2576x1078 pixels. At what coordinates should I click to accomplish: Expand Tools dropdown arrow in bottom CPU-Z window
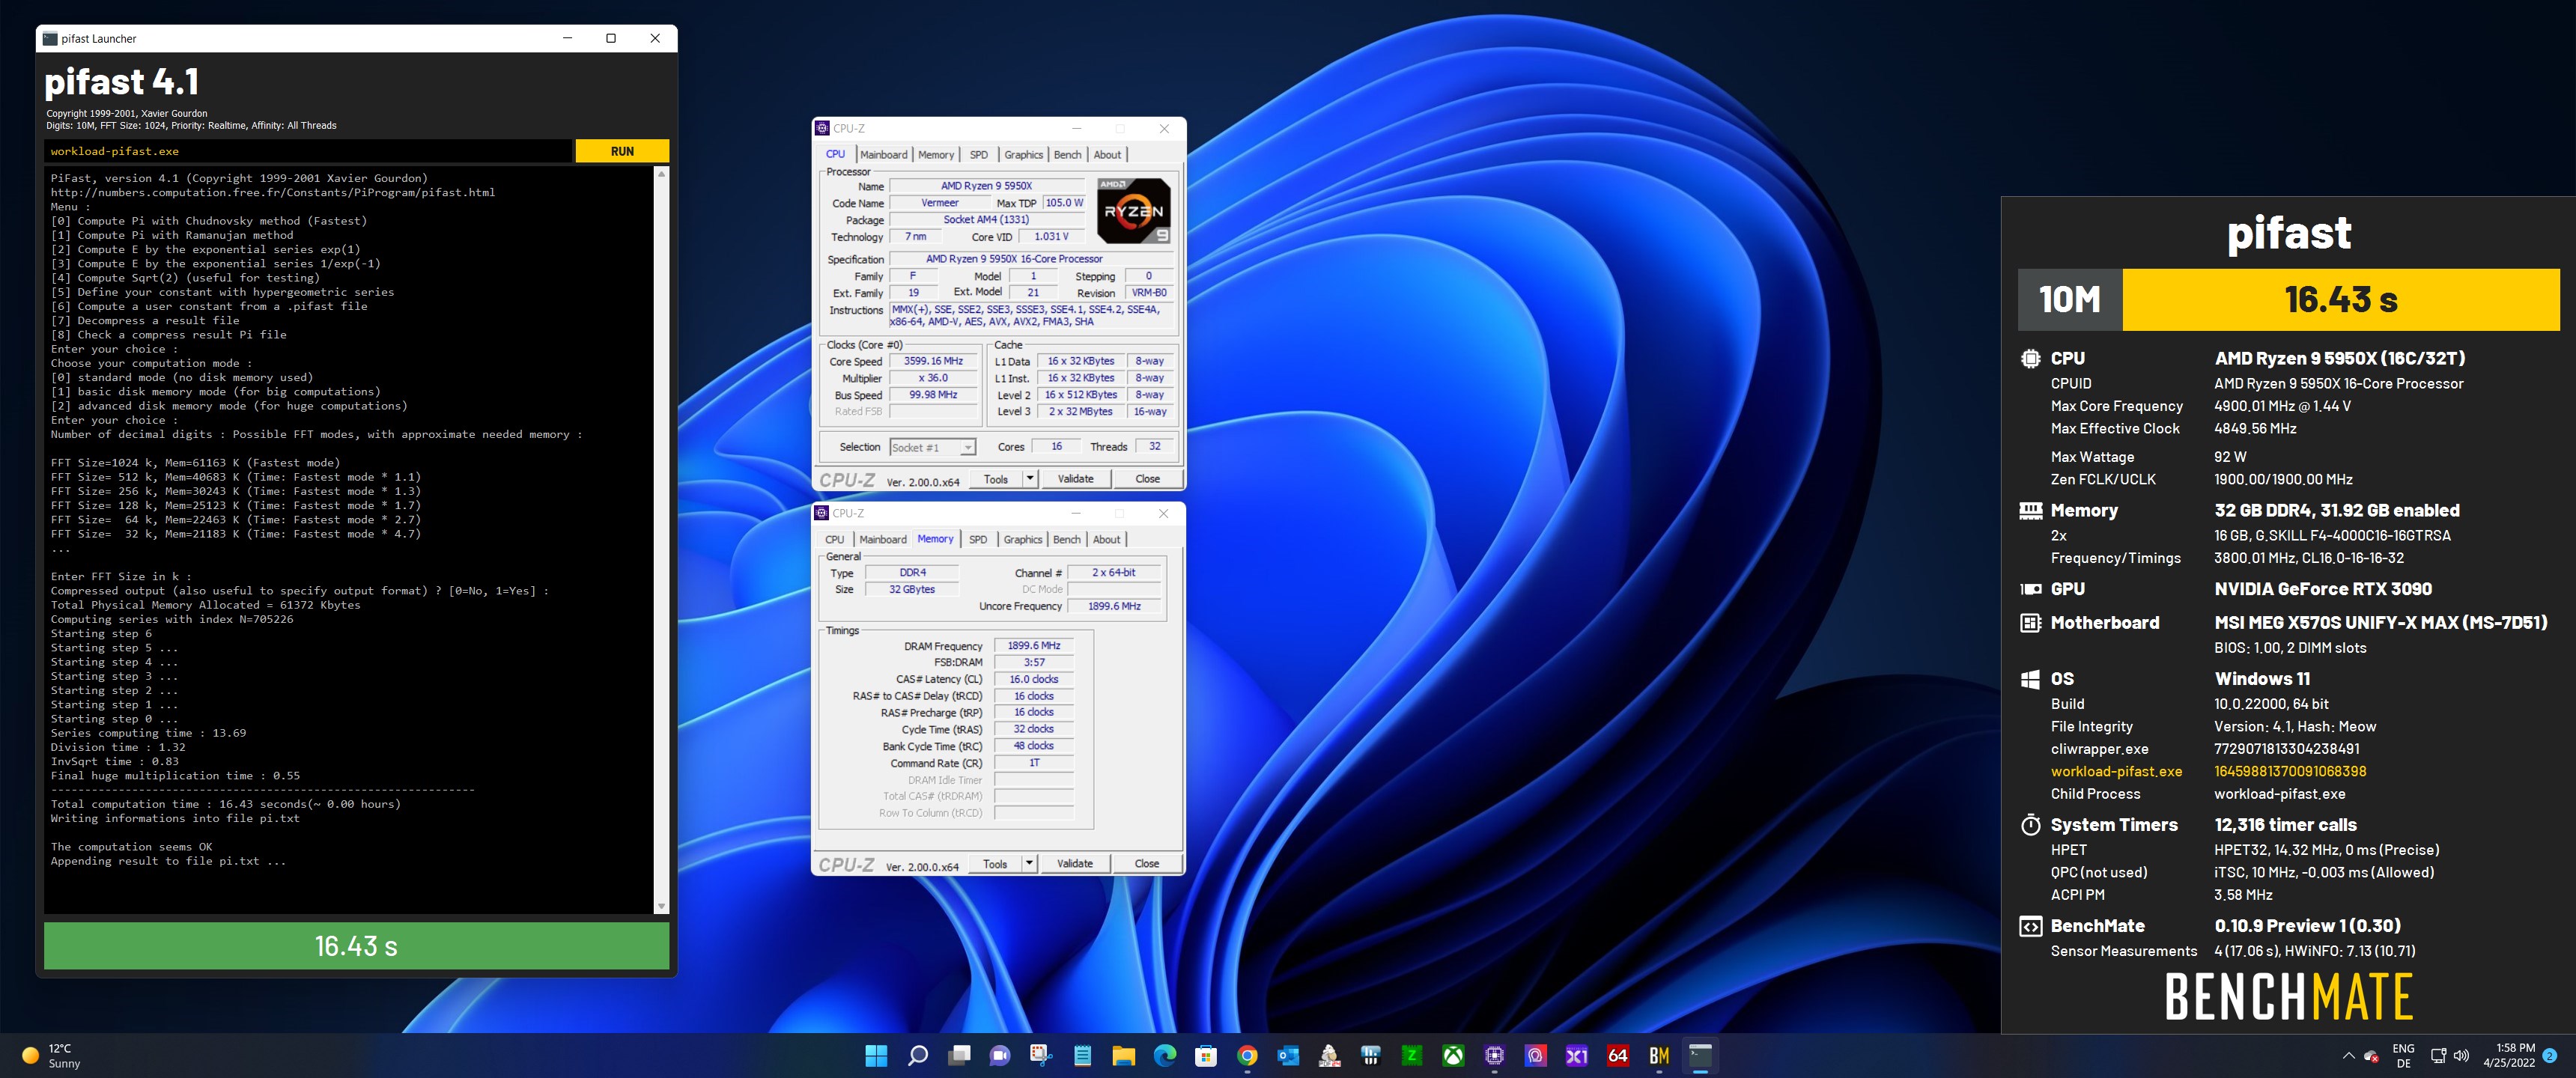(x=1029, y=864)
